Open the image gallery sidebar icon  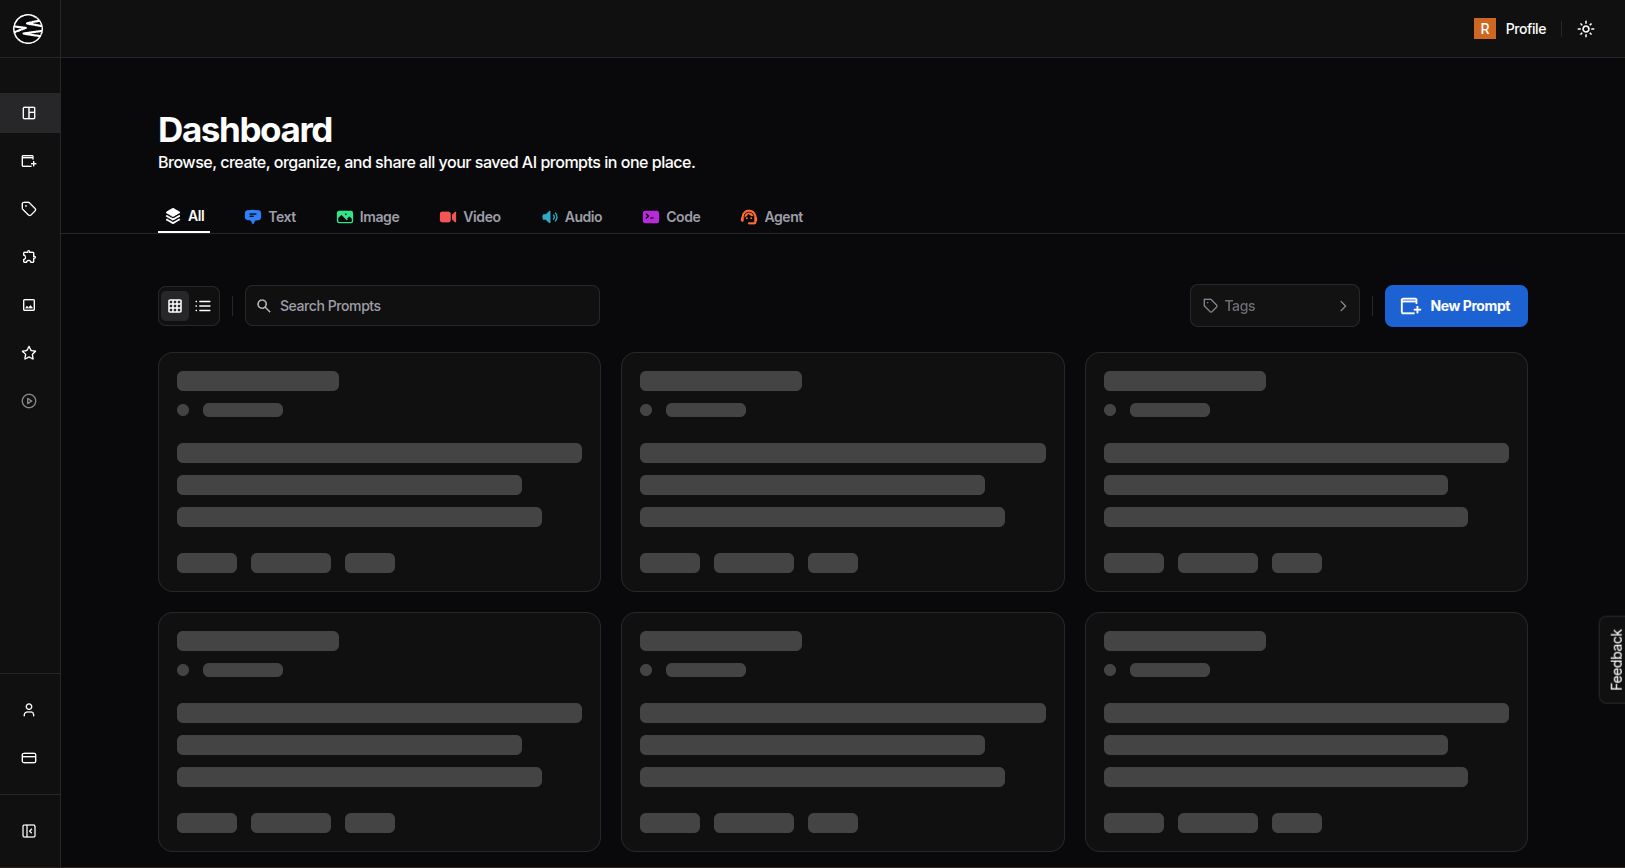(x=29, y=305)
